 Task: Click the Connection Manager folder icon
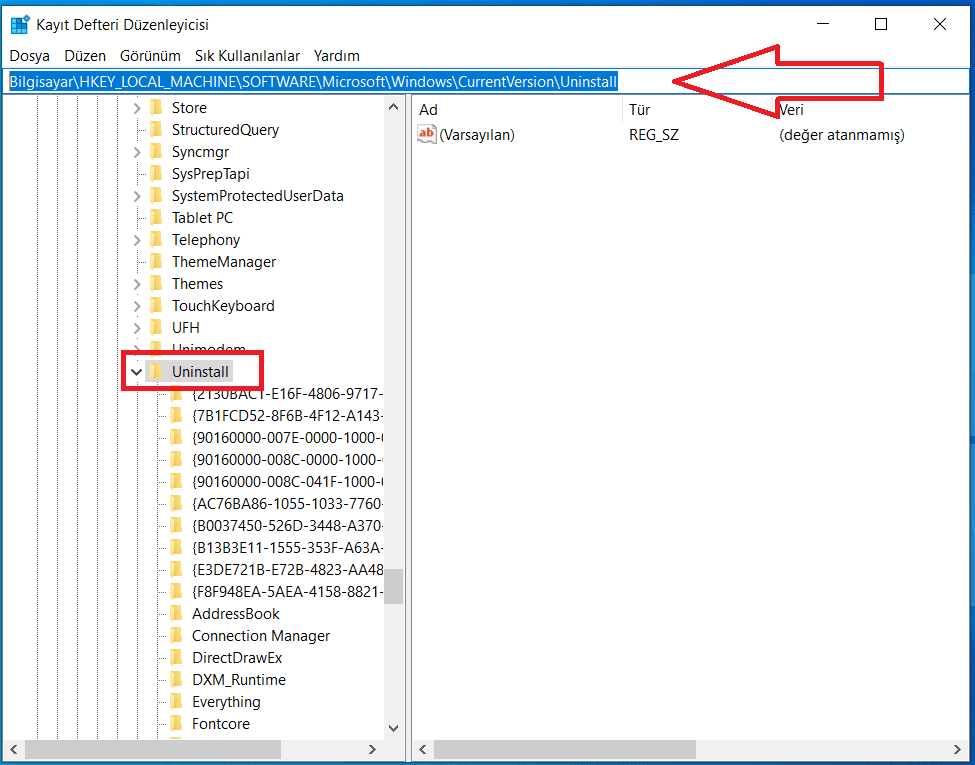[177, 636]
